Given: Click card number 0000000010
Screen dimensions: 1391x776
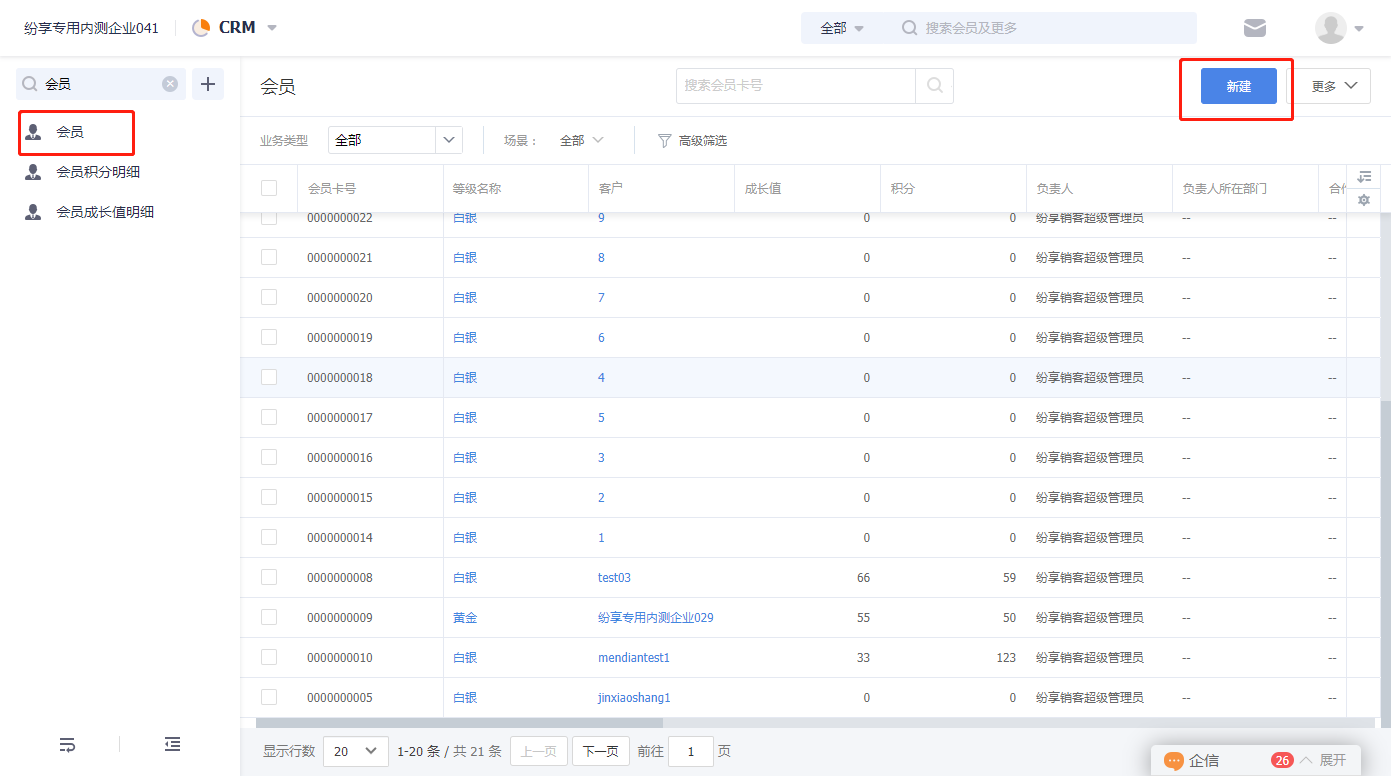Looking at the screenshot, I should [x=340, y=658].
